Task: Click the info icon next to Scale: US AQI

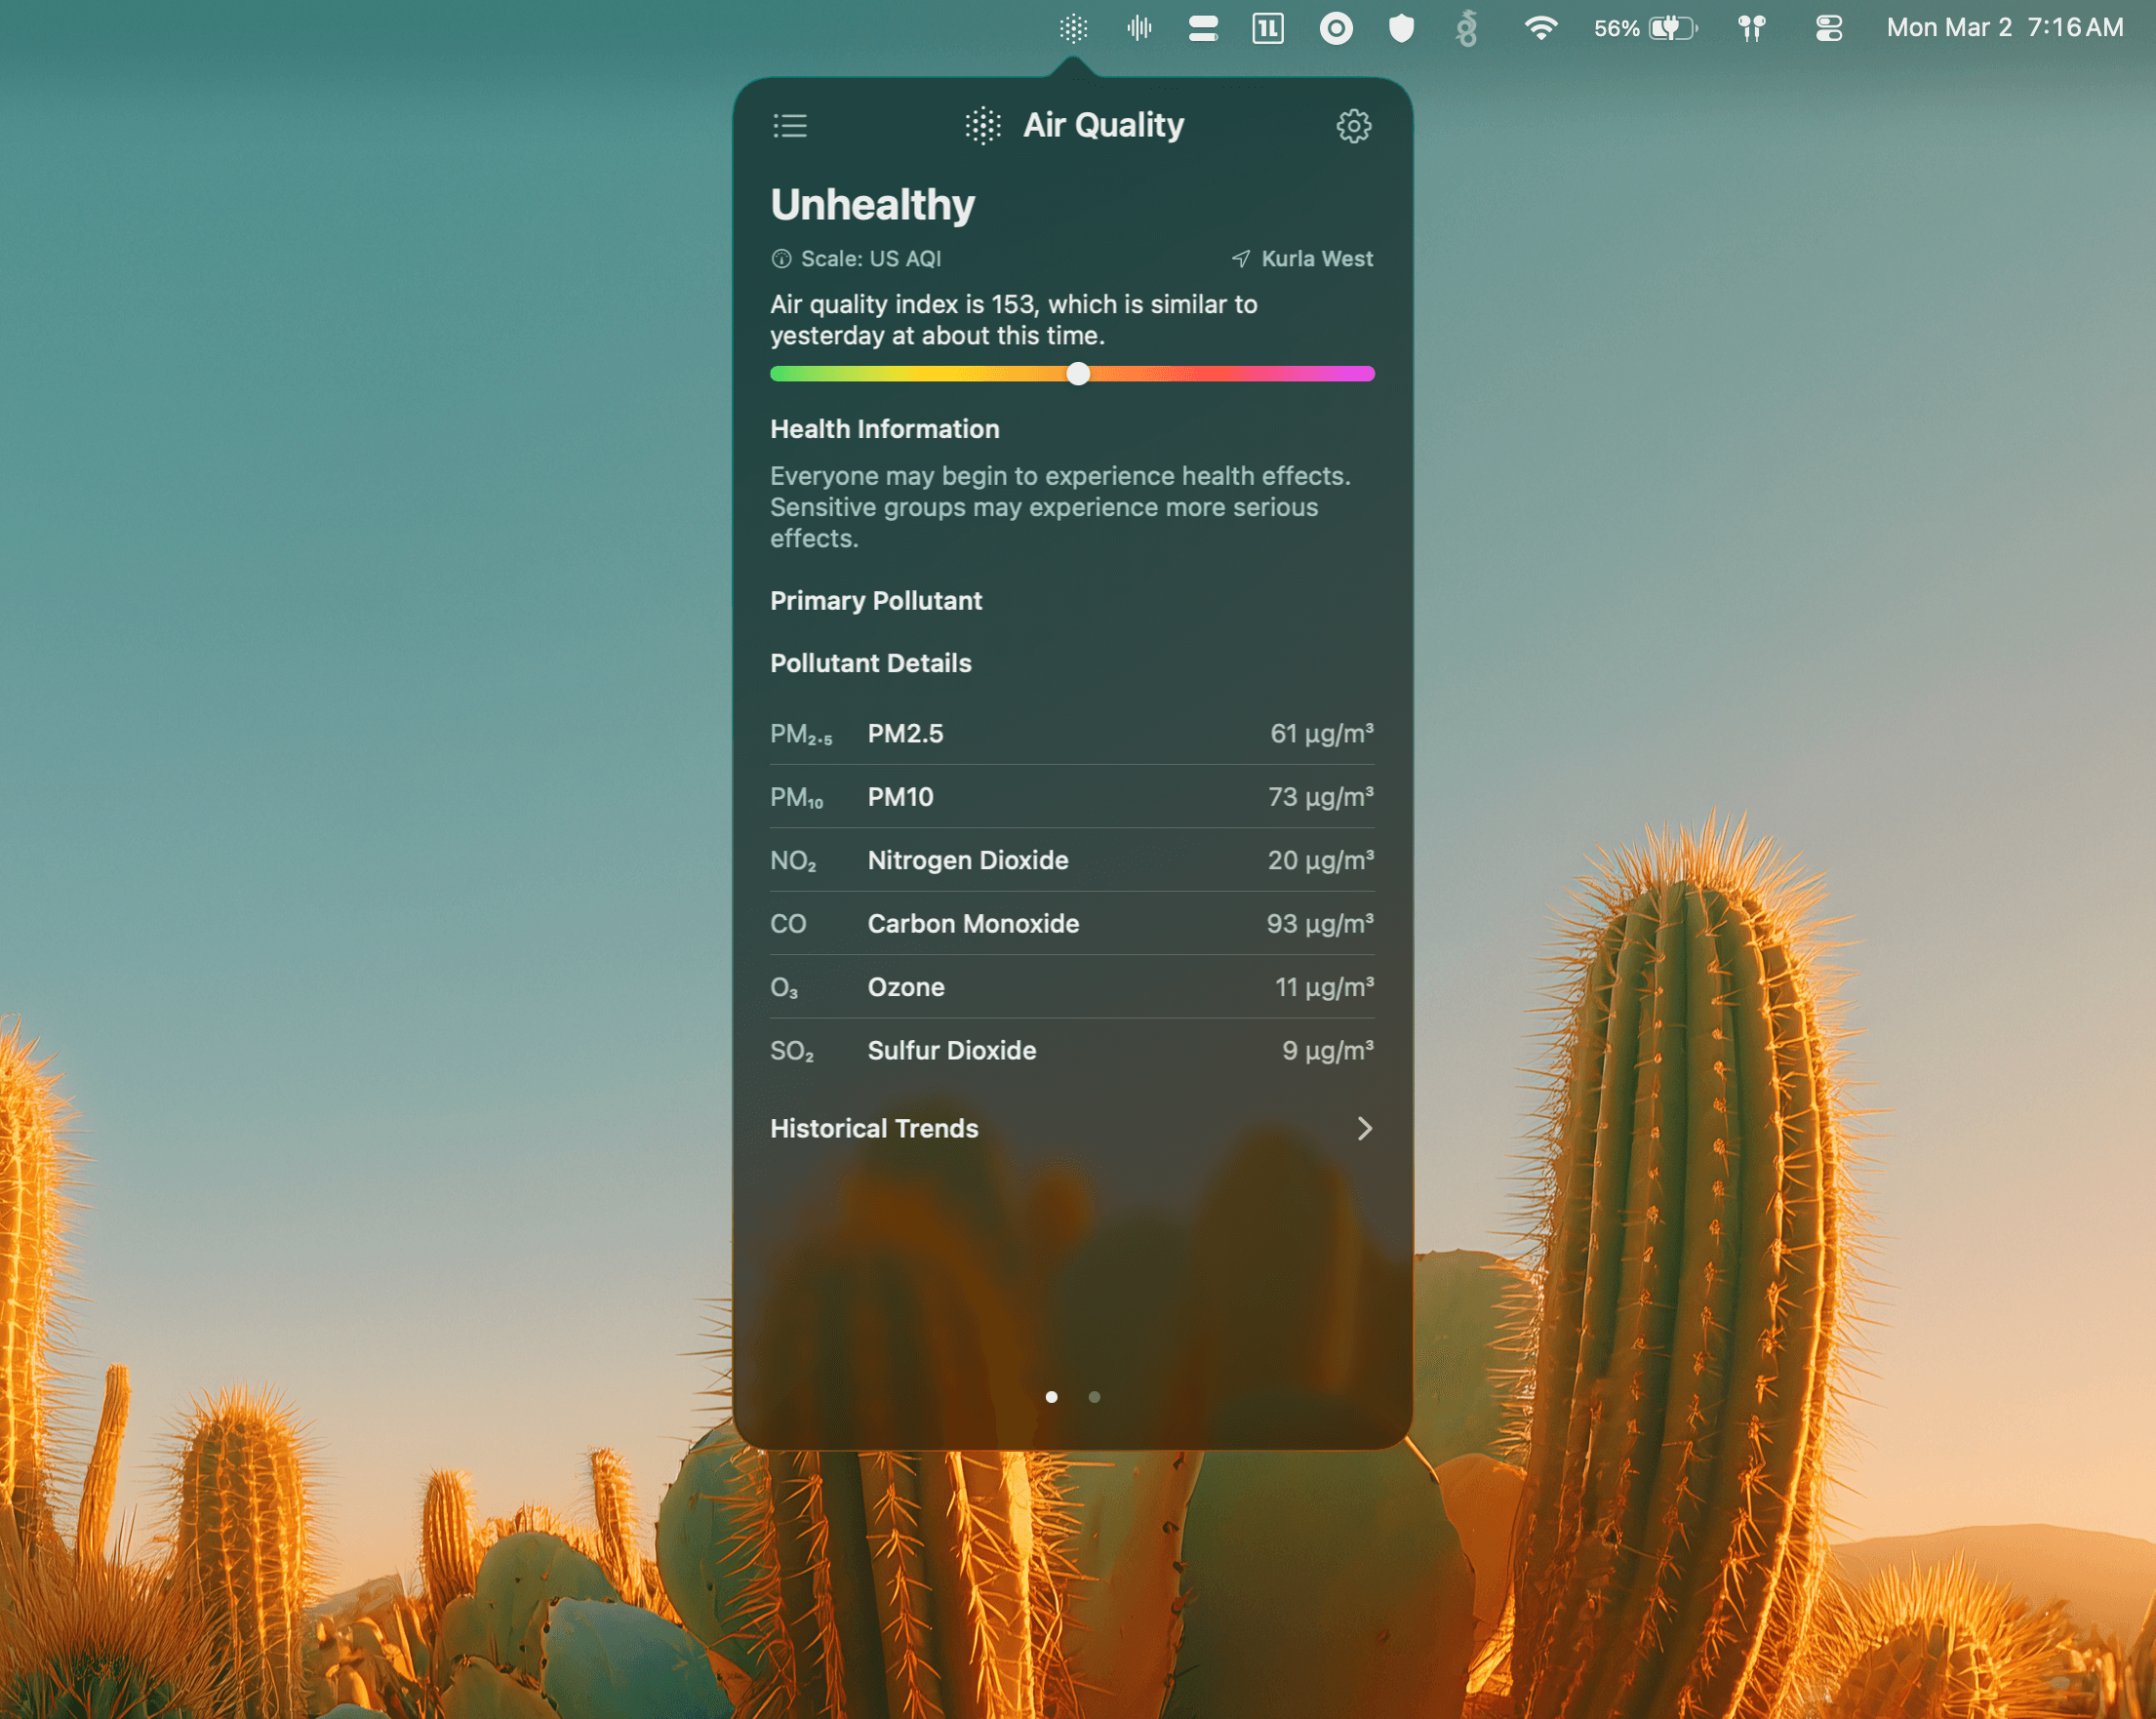Action: pos(780,258)
